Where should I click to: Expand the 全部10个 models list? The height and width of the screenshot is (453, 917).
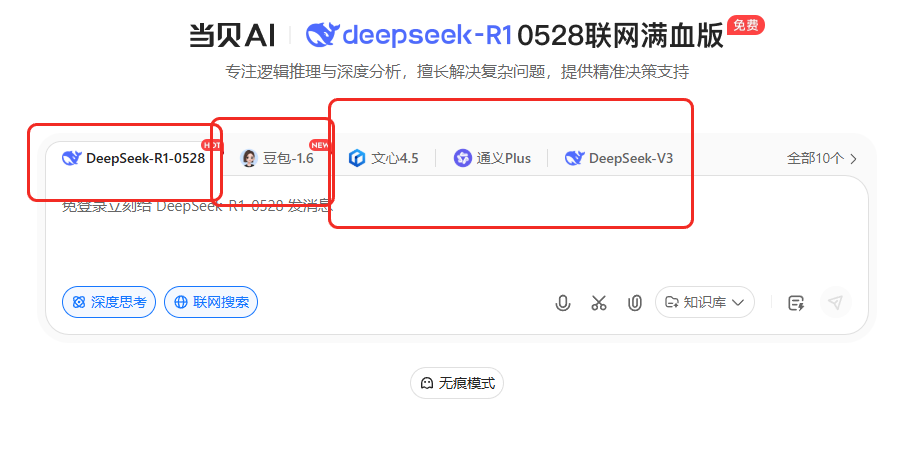click(822, 158)
